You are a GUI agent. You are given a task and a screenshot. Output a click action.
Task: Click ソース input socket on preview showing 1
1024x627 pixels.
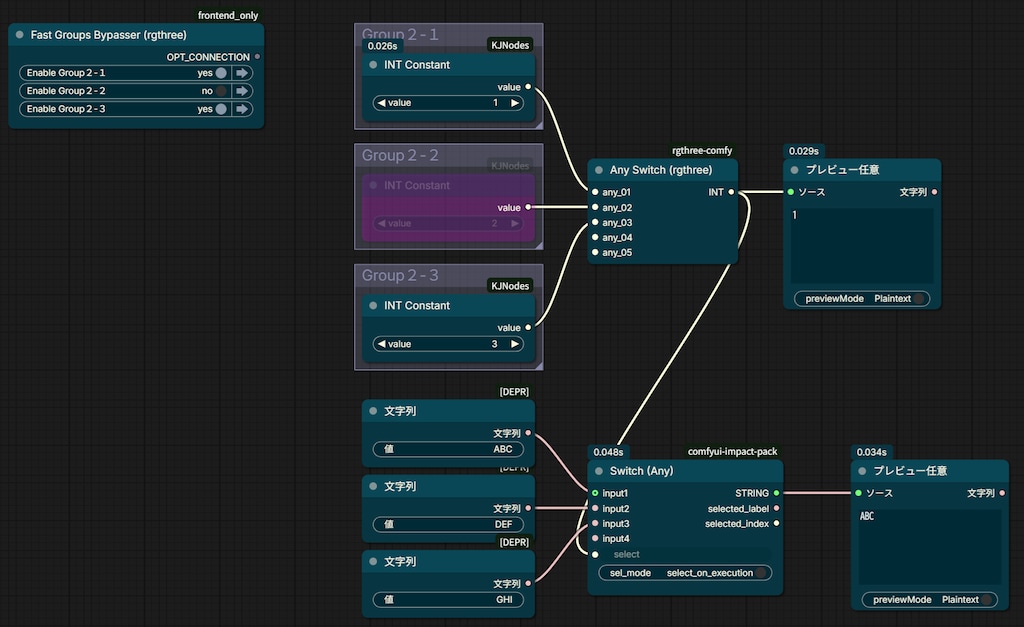791,192
